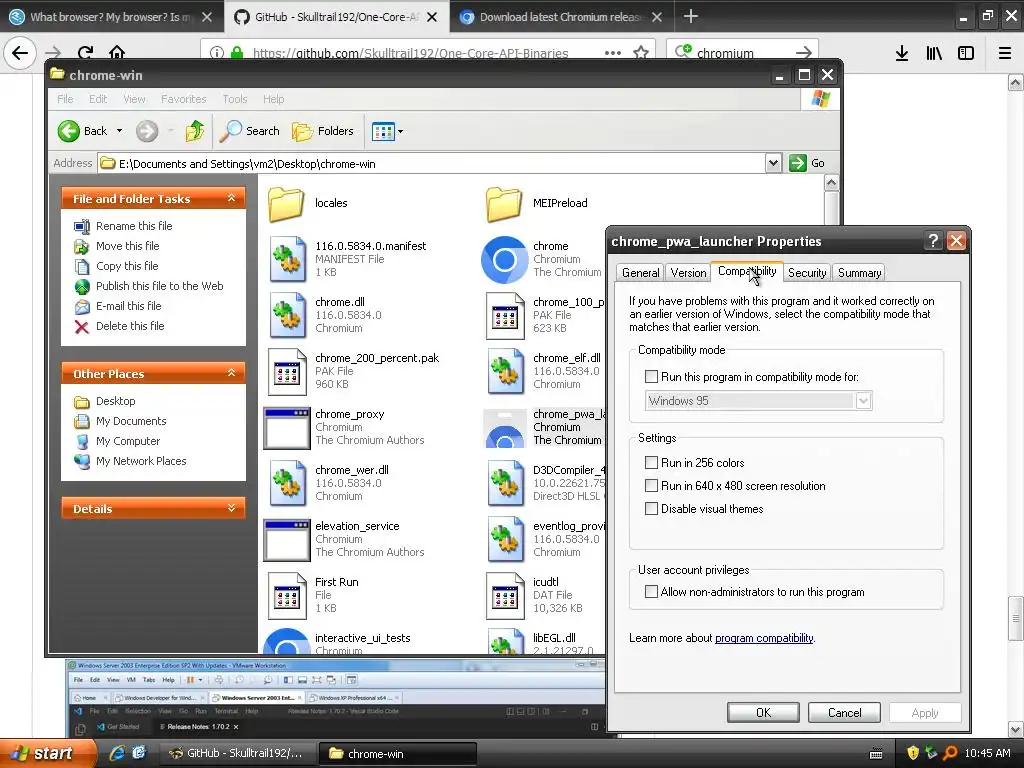Select the First Run file icon
Screen dimensions: 1024x768
287,596
